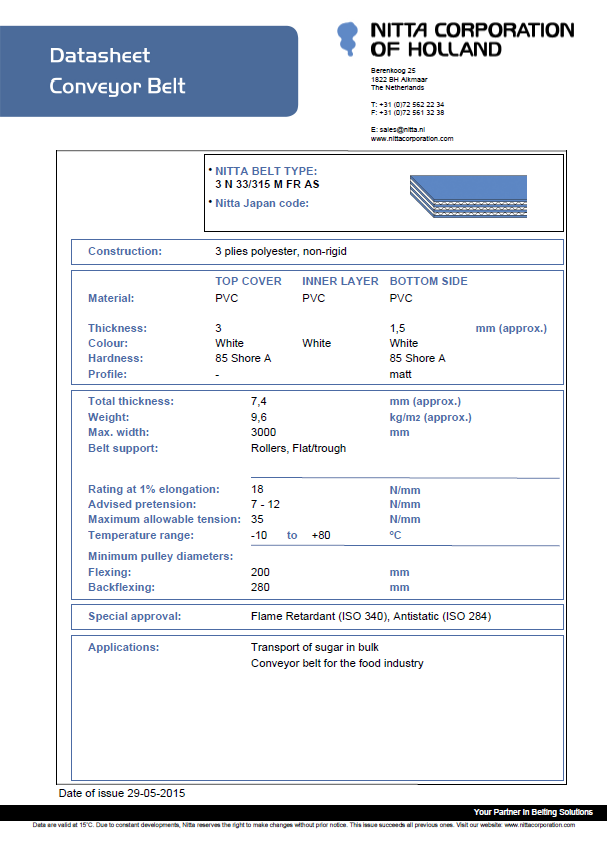Image resolution: width=607 pixels, height=856 pixels.
Task: Select backflexing diameter 280
Action: tap(260, 587)
